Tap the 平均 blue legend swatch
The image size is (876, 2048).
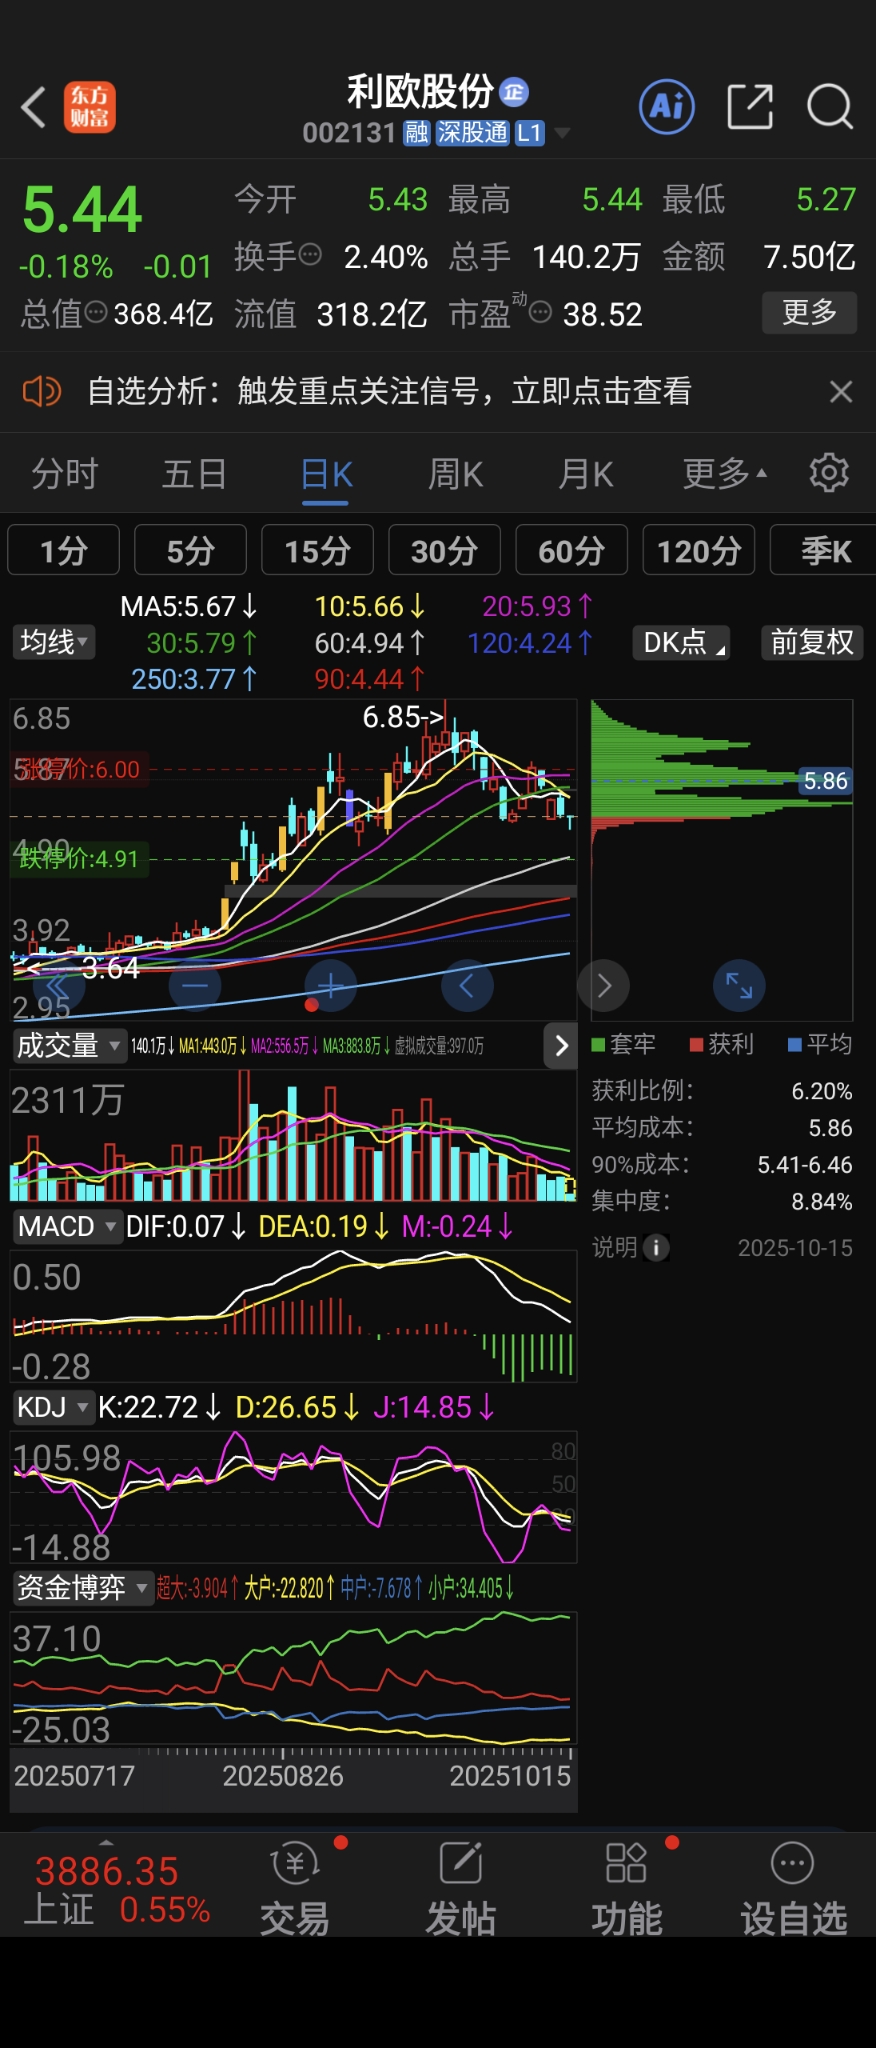tap(794, 1045)
